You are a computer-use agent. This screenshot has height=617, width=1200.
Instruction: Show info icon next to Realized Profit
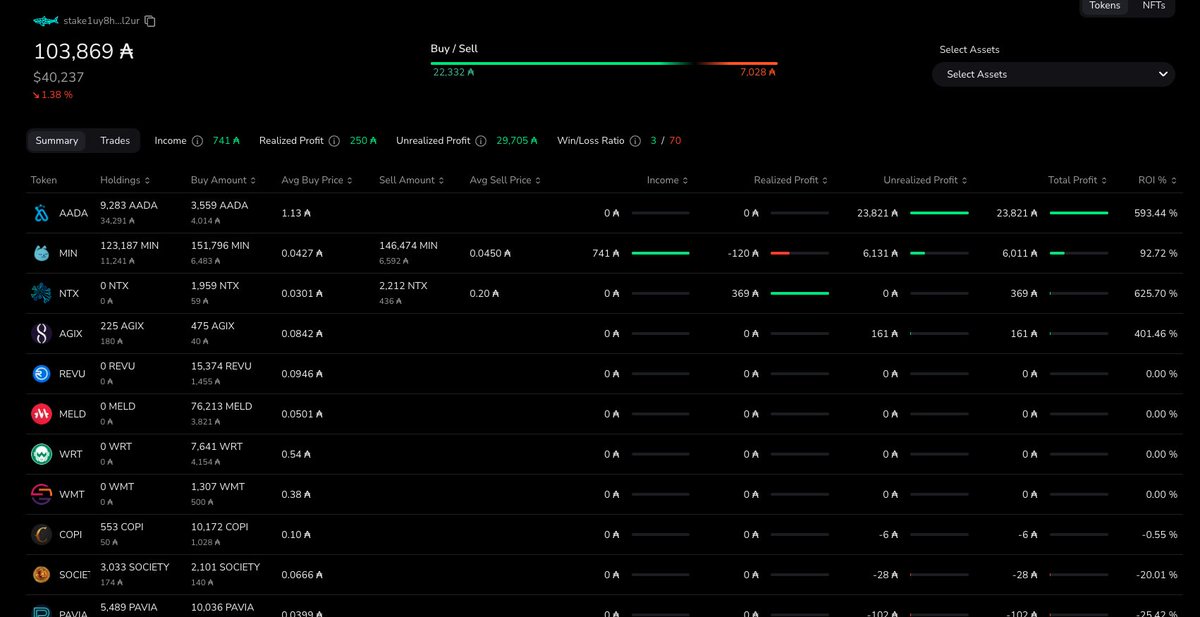tap(334, 141)
